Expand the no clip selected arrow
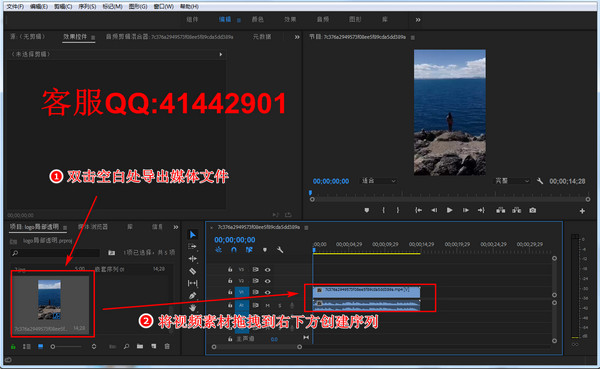The image size is (600, 369). point(221,54)
